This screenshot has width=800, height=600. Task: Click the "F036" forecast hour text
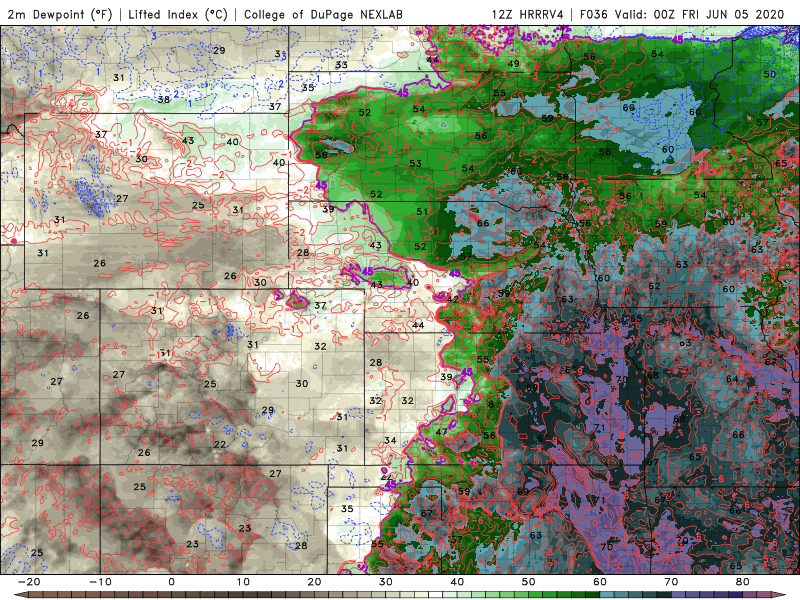(x=594, y=14)
